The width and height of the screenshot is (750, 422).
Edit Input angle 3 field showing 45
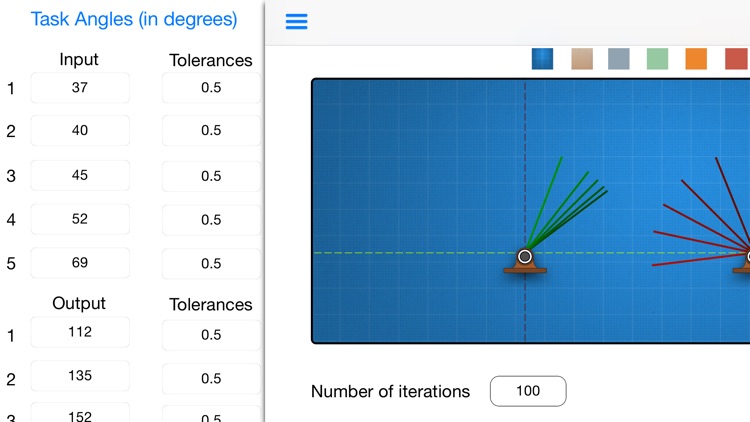80,175
